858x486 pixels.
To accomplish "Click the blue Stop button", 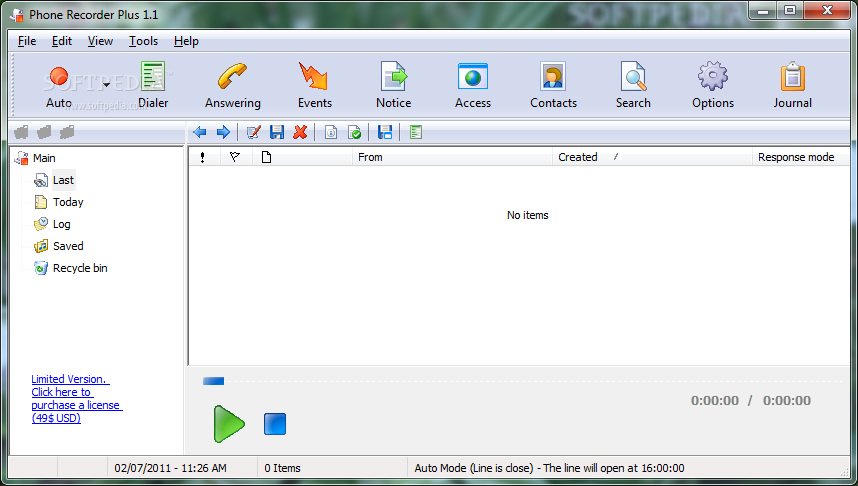I will pyautogui.click(x=275, y=424).
